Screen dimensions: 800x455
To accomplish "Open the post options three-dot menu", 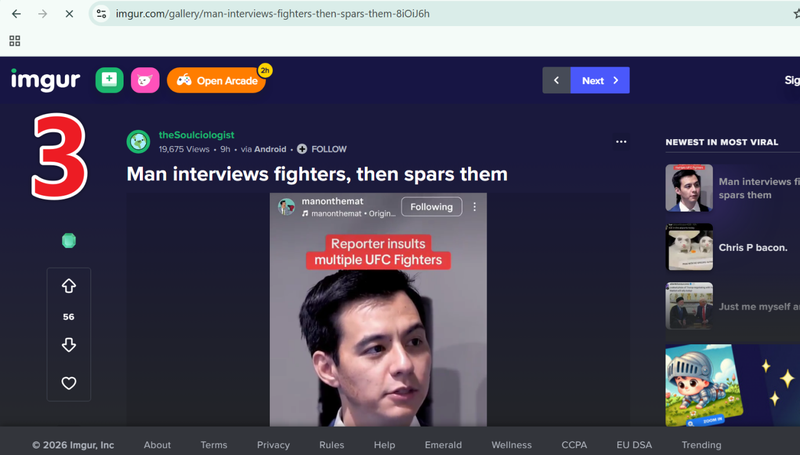I will (x=621, y=142).
